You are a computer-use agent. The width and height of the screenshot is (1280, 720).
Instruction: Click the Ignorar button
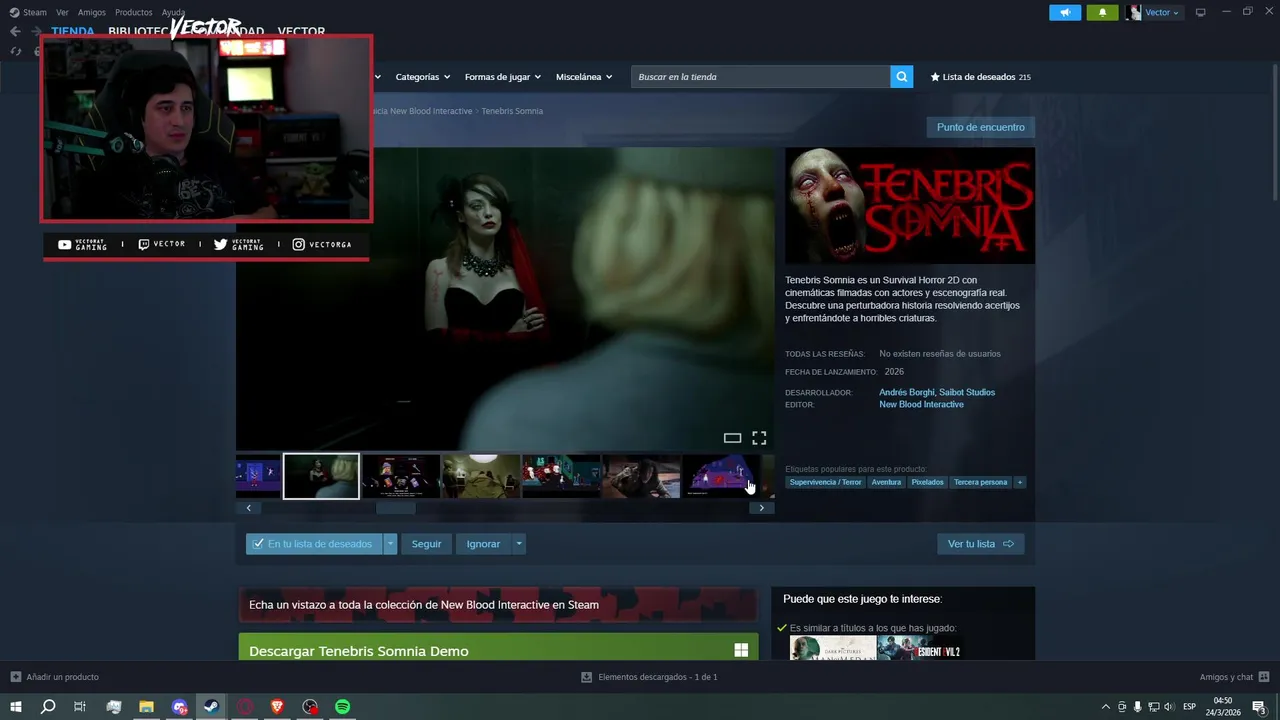[x=483, y=544]
